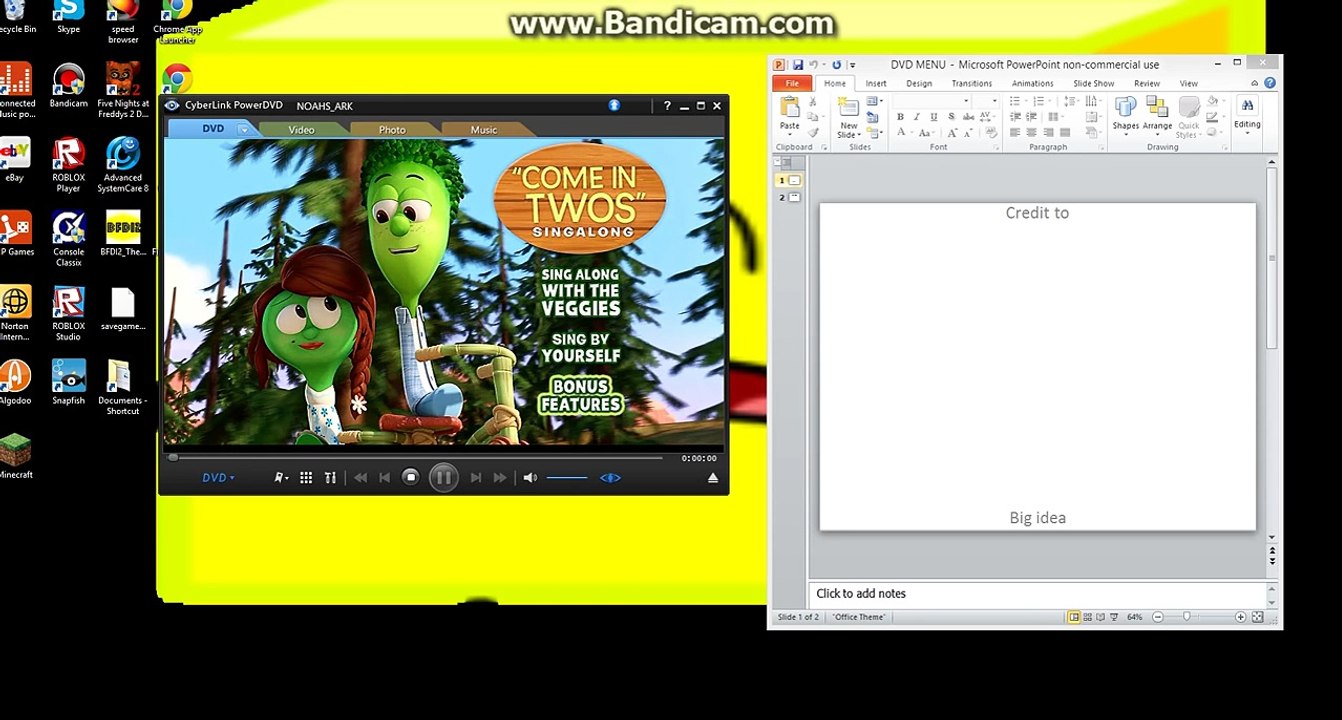Open the Bandicam desktop icon
This screenshot has height=720, width=1342.
click(68, 86)
